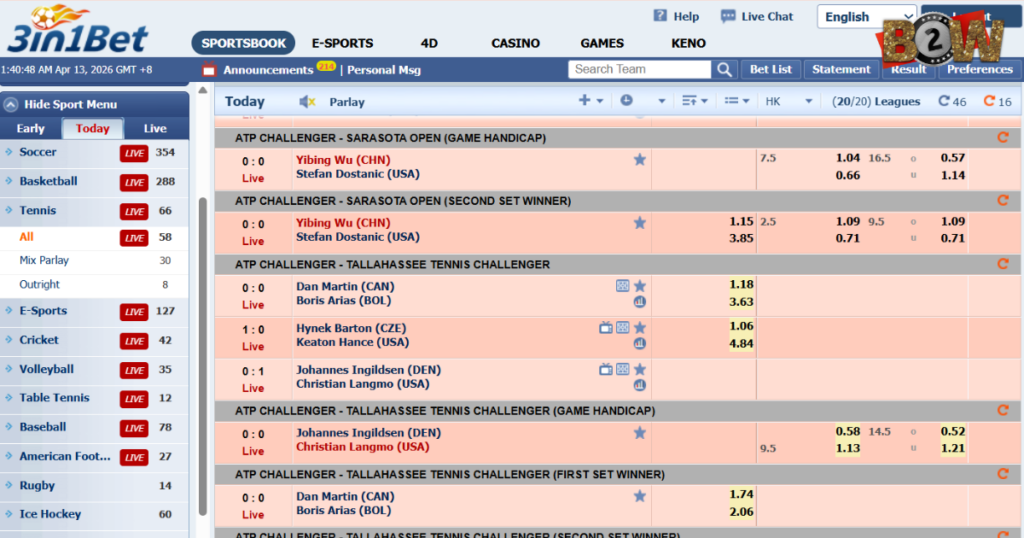
Task: Open scoreboard icon for Hynek Barton match
Action: tap(622, 327)
